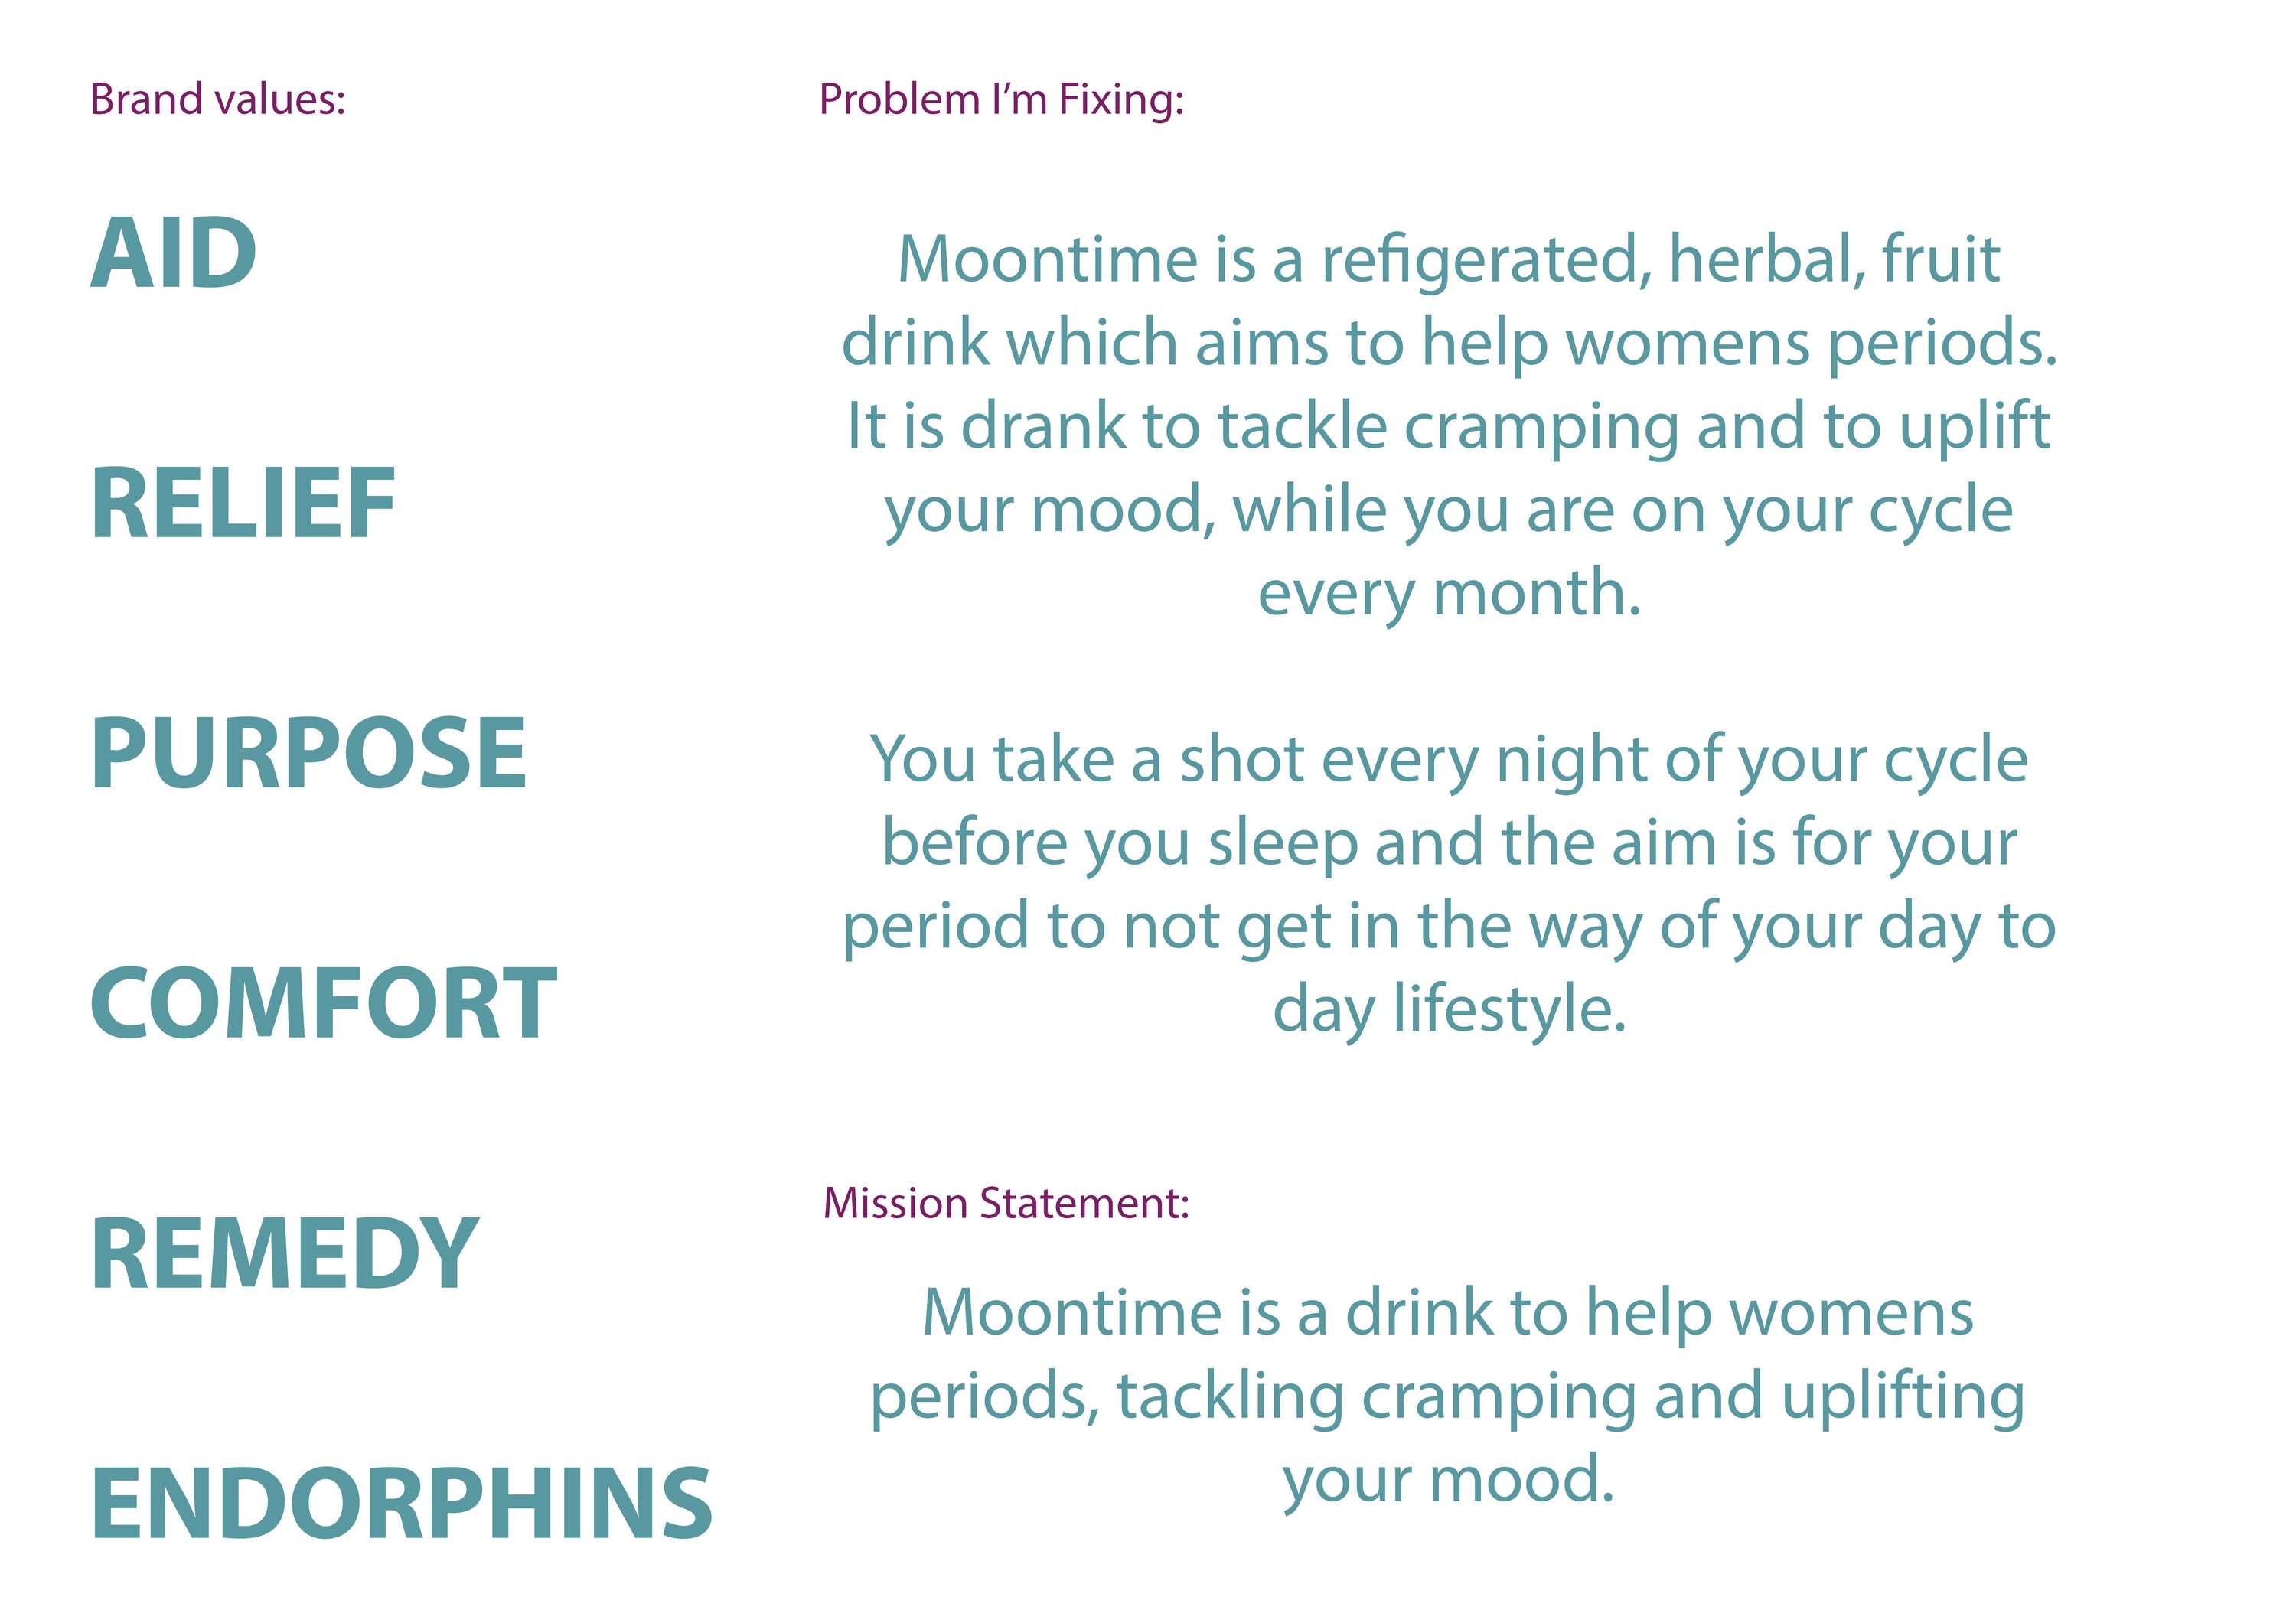Select the line 'drink which aims to help womens periods.'
2296x1623 pixels.
tap(1449, 342)
